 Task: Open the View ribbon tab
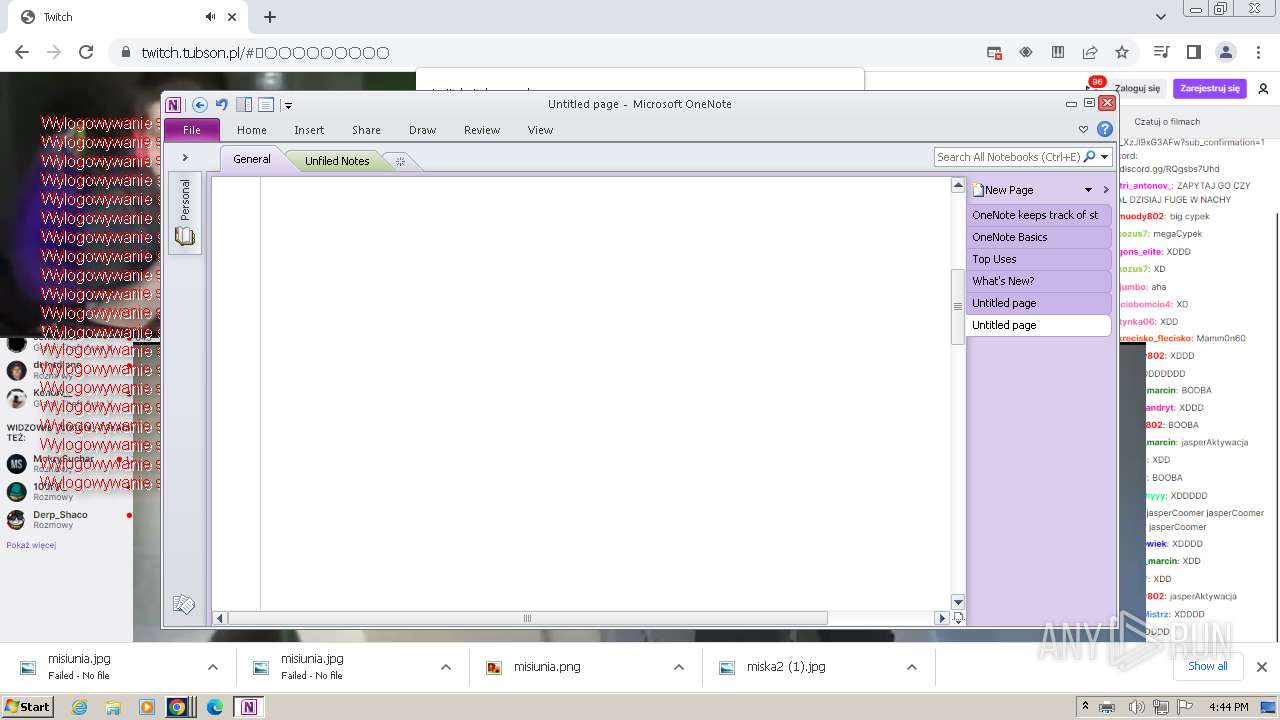pos(540,130)
